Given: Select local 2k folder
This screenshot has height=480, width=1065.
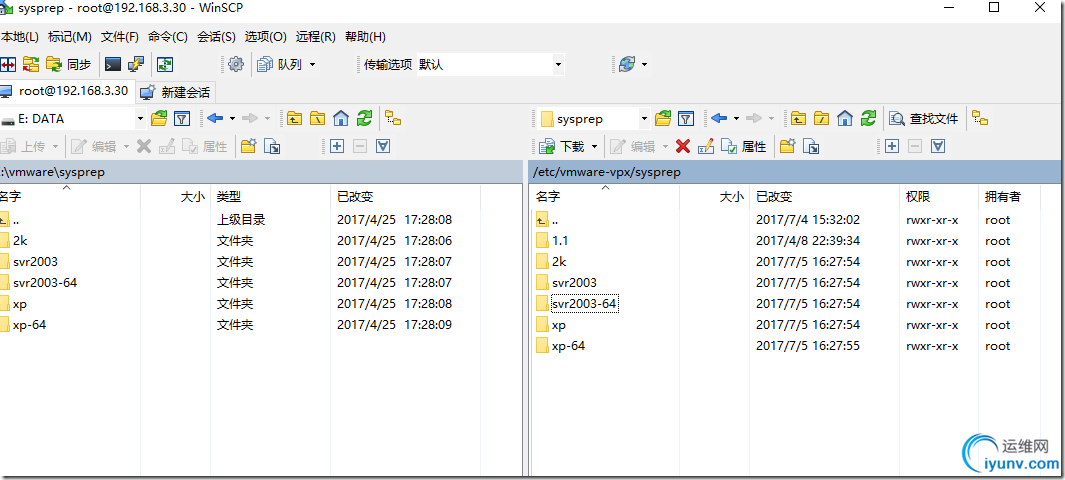Looking at the screenshot, I should point(20,240).
